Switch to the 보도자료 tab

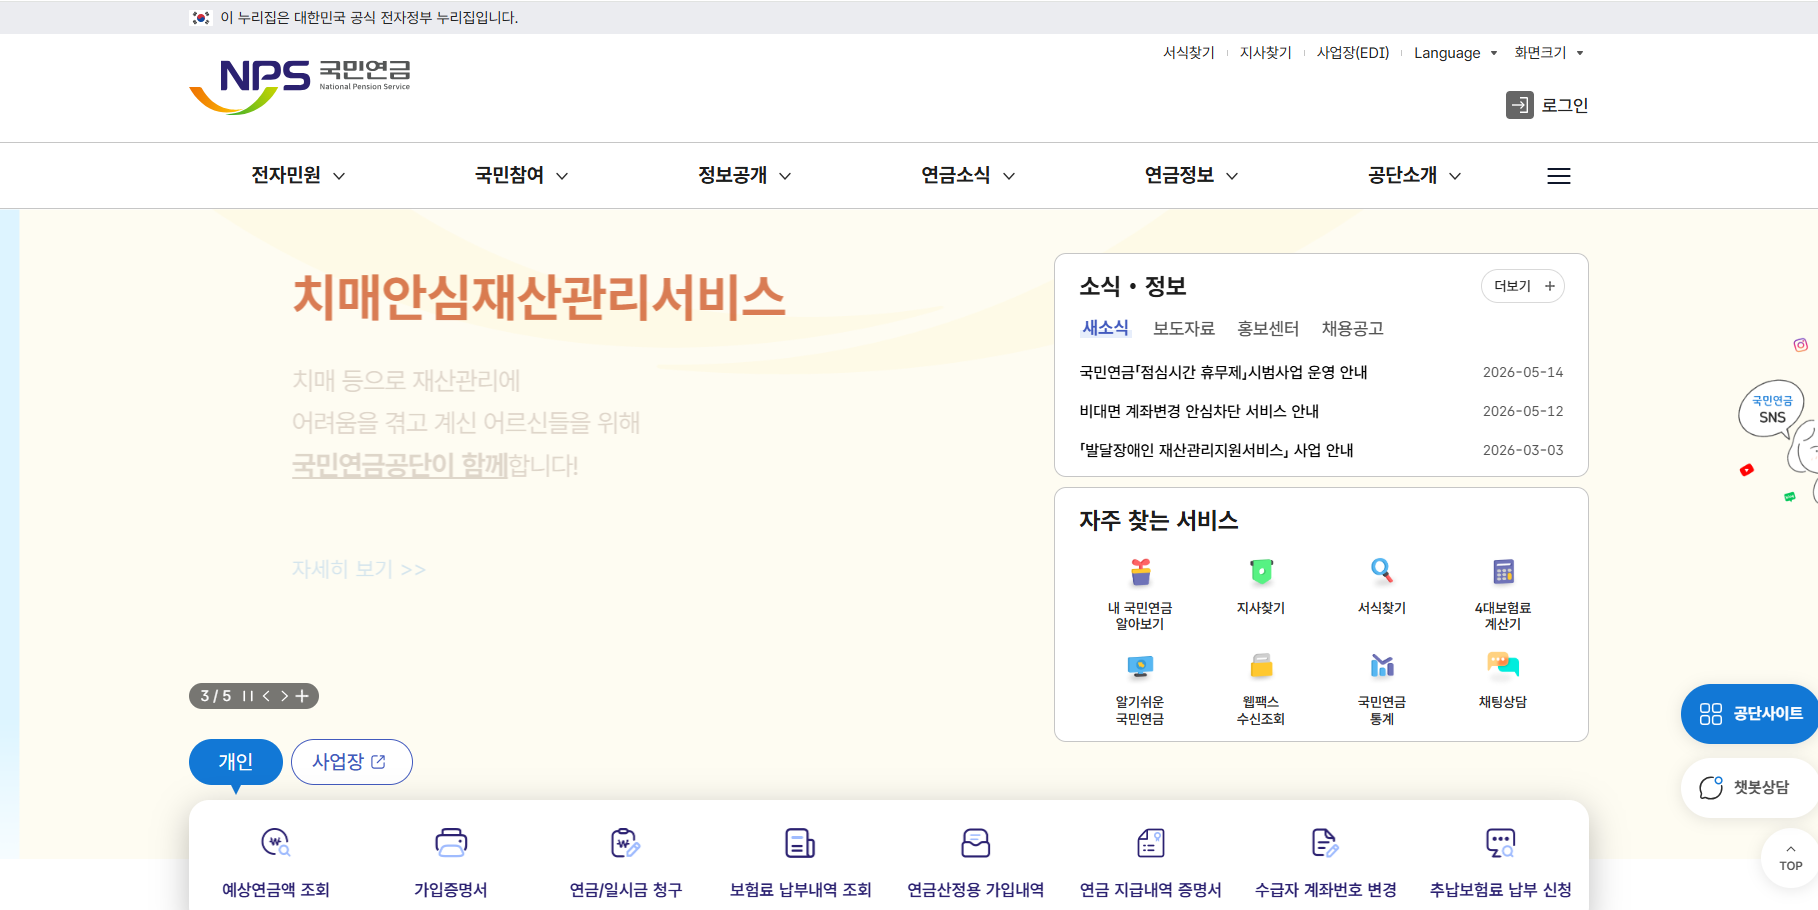tap(1184, 328)
